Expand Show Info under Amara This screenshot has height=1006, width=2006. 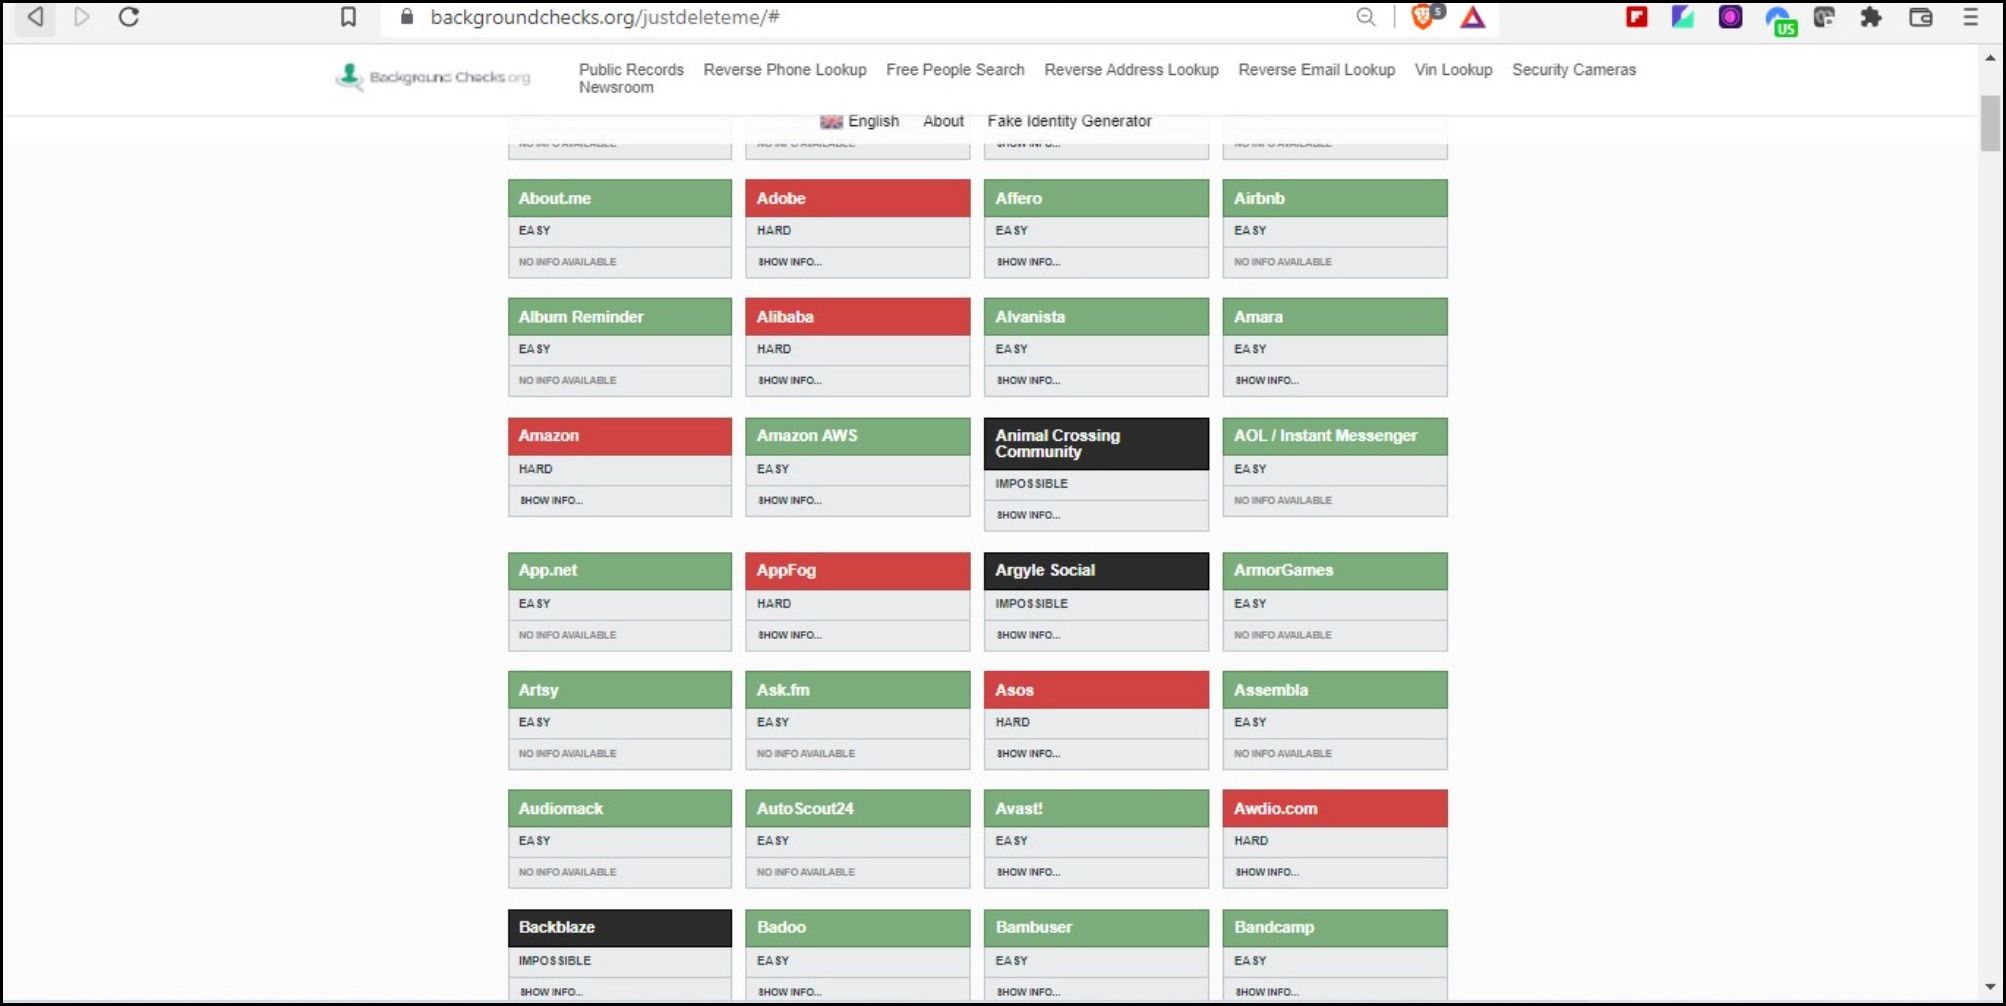point(1266,381)
